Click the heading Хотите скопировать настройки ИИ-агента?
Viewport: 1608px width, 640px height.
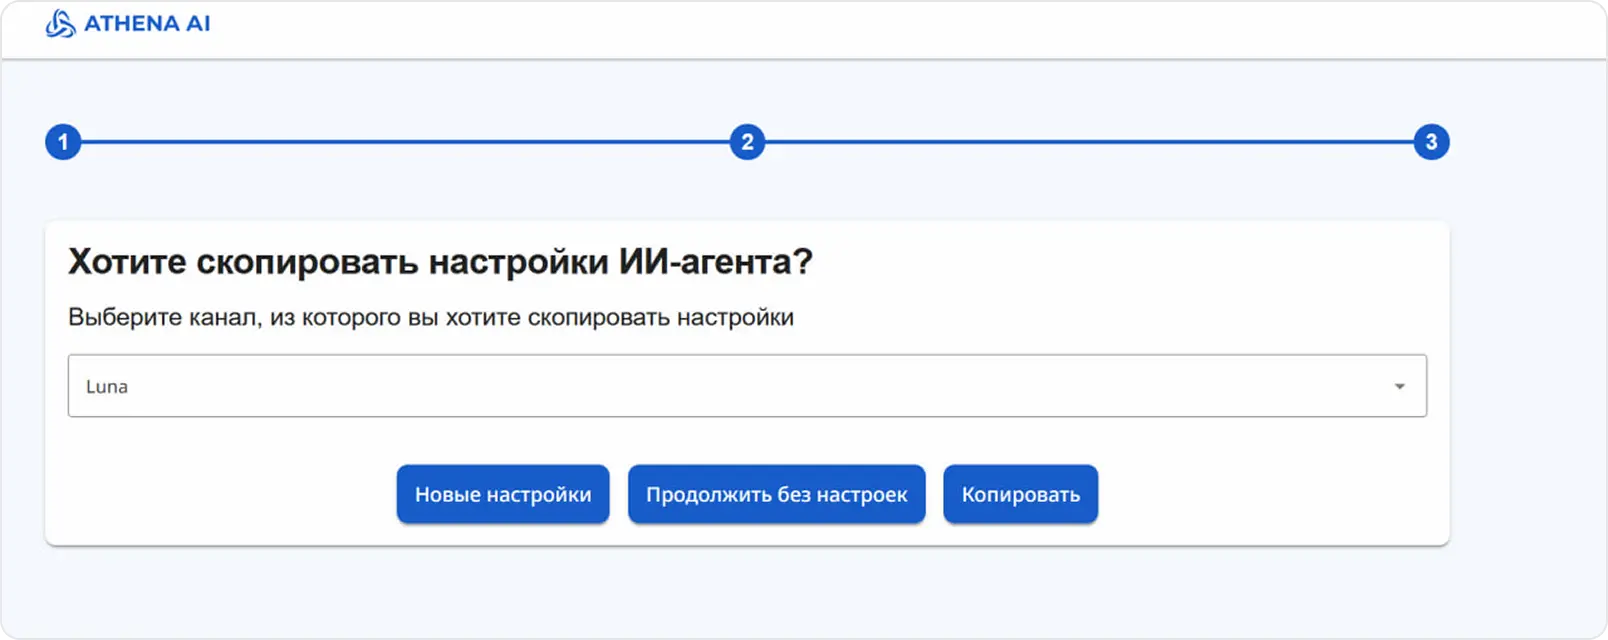pos(440,262)
